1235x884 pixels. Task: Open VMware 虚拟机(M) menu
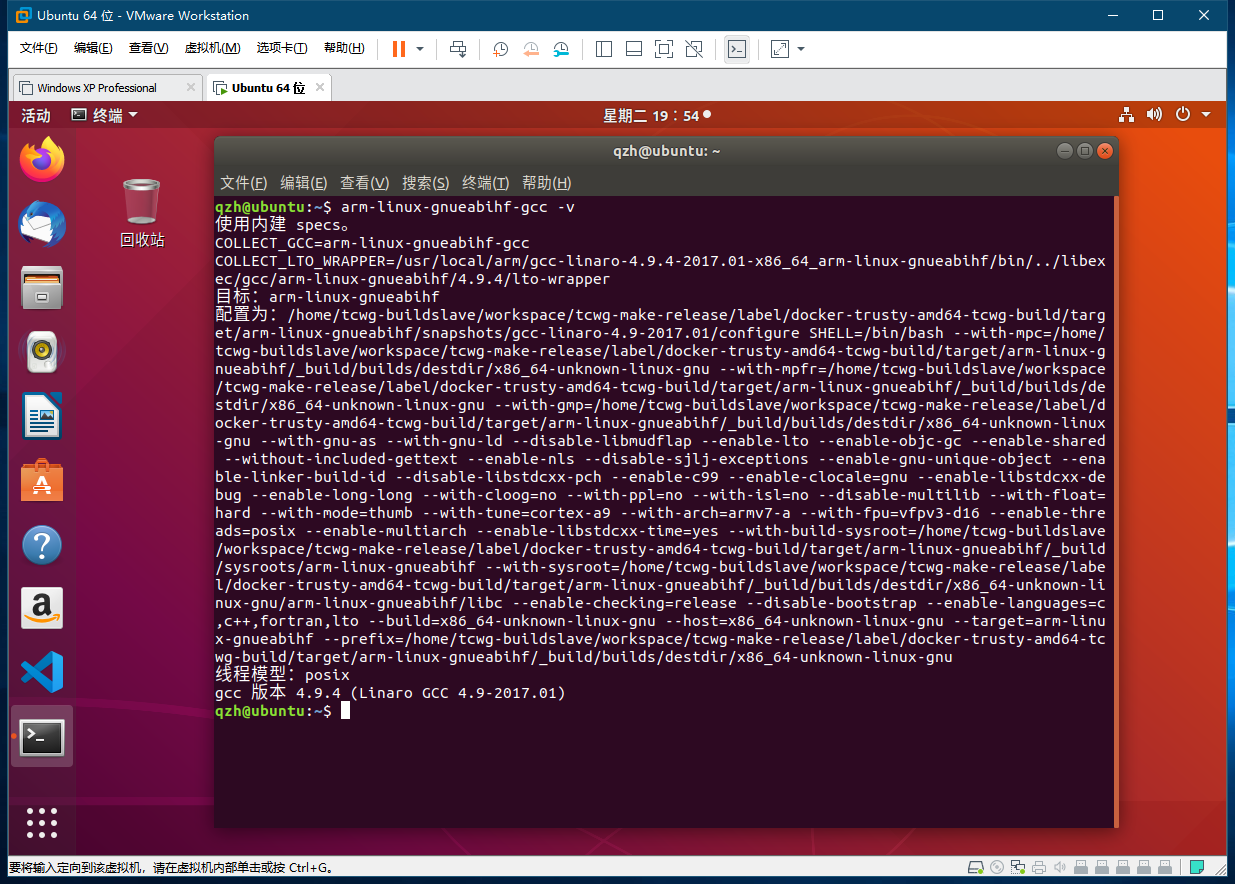click(x=212, y=48)
